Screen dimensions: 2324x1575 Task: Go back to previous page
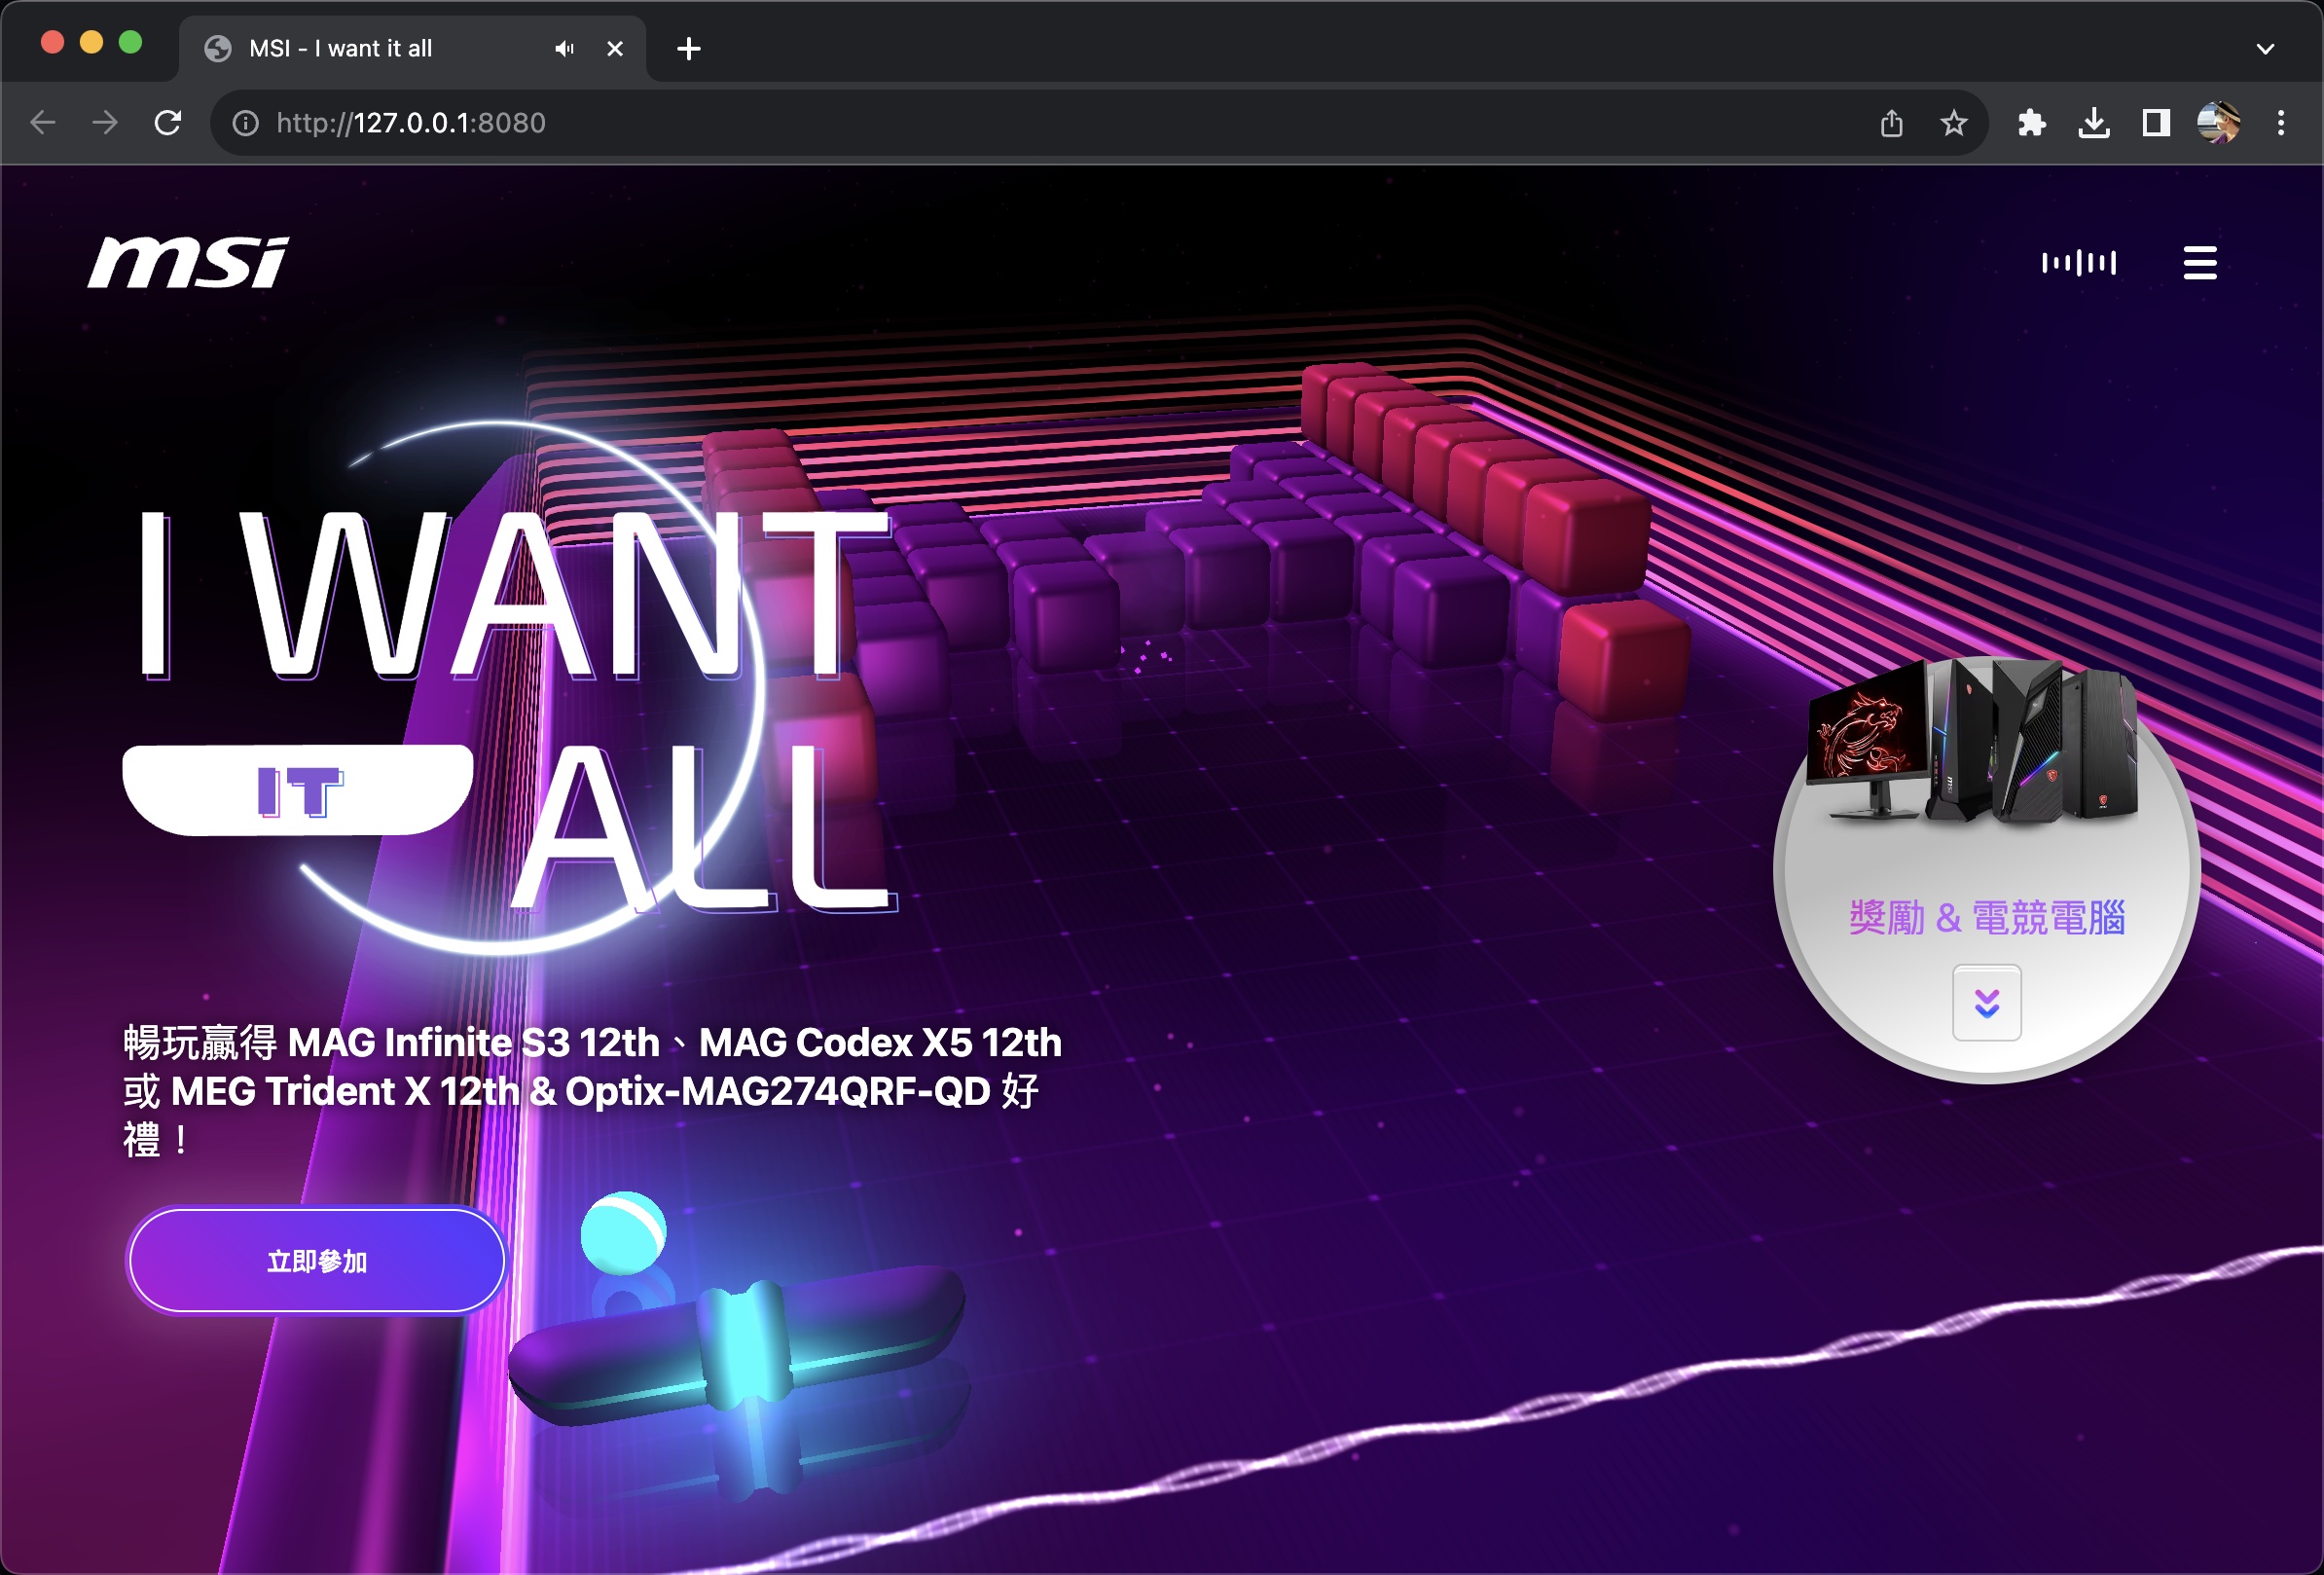pos(43,123)
